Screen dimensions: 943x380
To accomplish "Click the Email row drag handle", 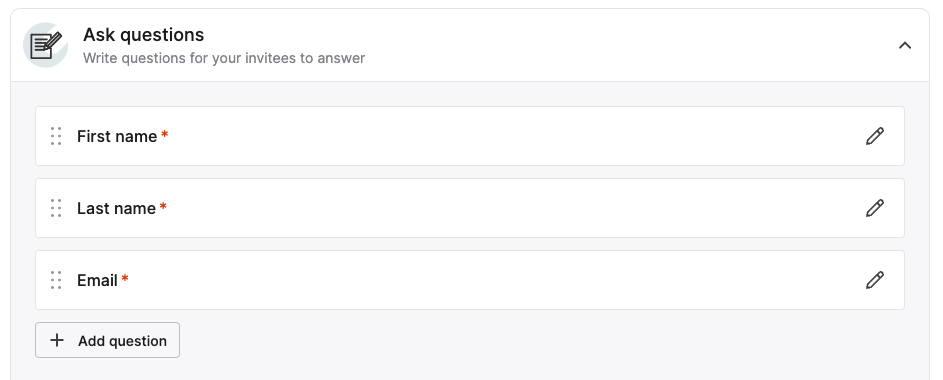I will point(56,280).
